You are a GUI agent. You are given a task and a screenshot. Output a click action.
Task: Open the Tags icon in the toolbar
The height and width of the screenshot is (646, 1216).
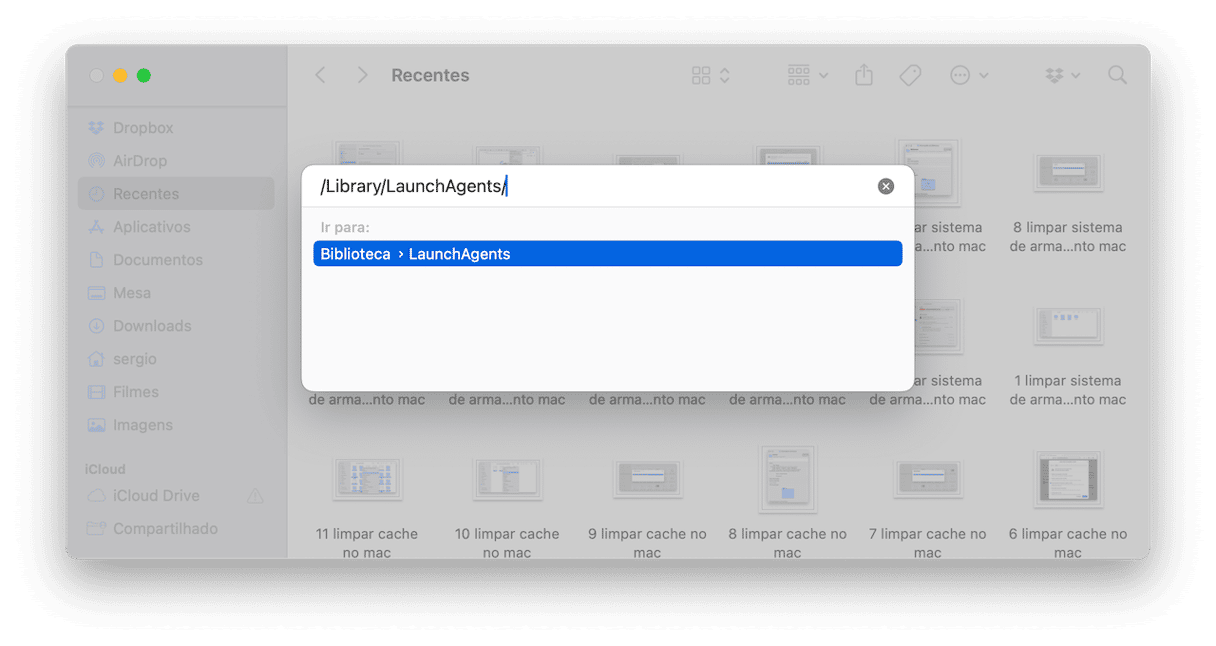click(x=910, y=75)
